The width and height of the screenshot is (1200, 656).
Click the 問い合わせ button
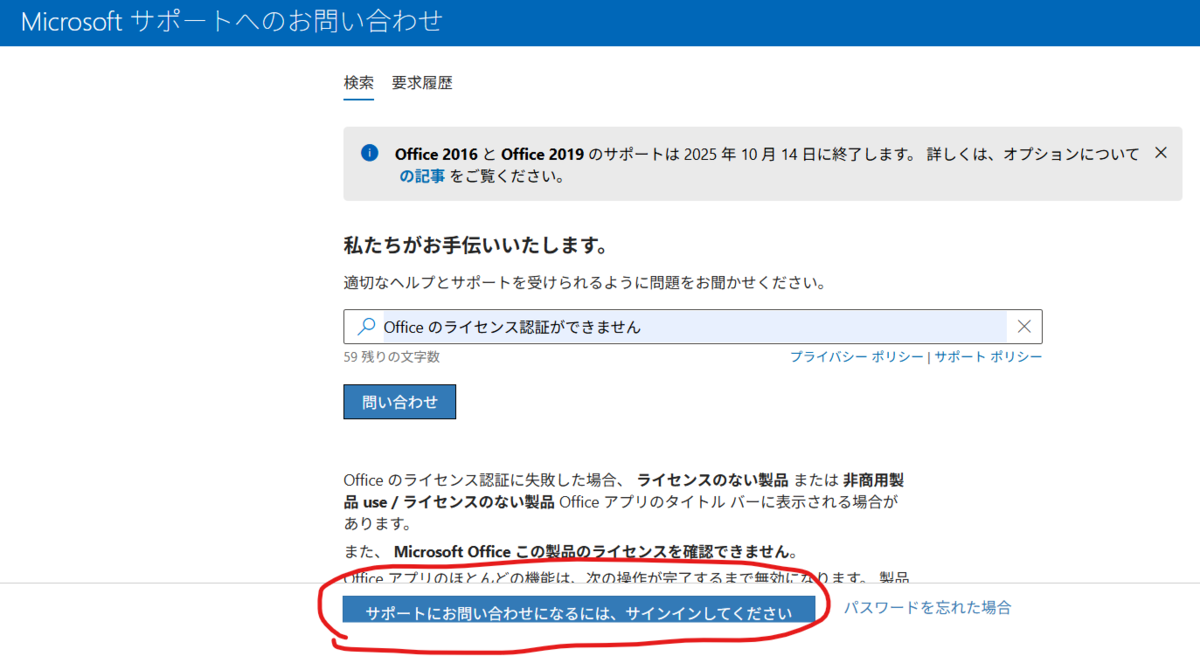click(400, 402)
